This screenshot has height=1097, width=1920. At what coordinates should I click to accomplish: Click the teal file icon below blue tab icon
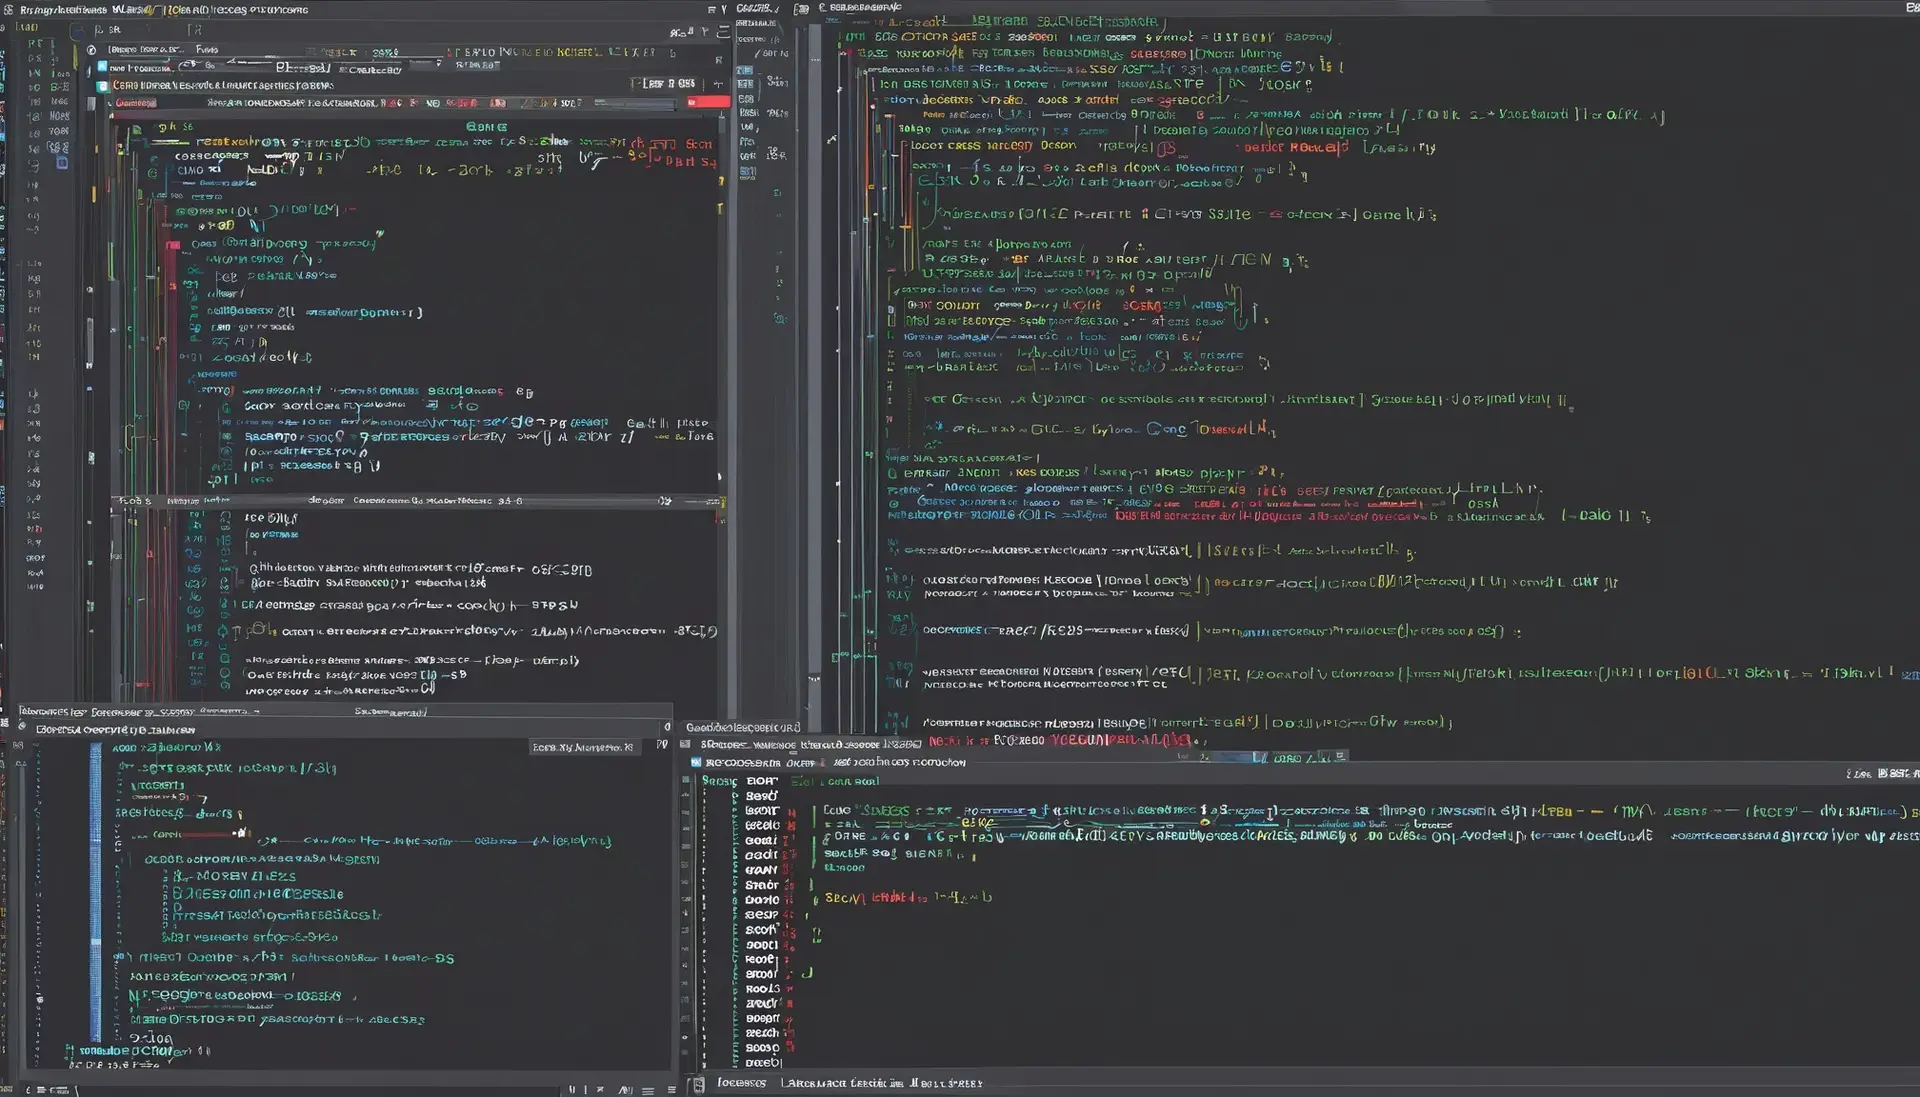point(102,86)
